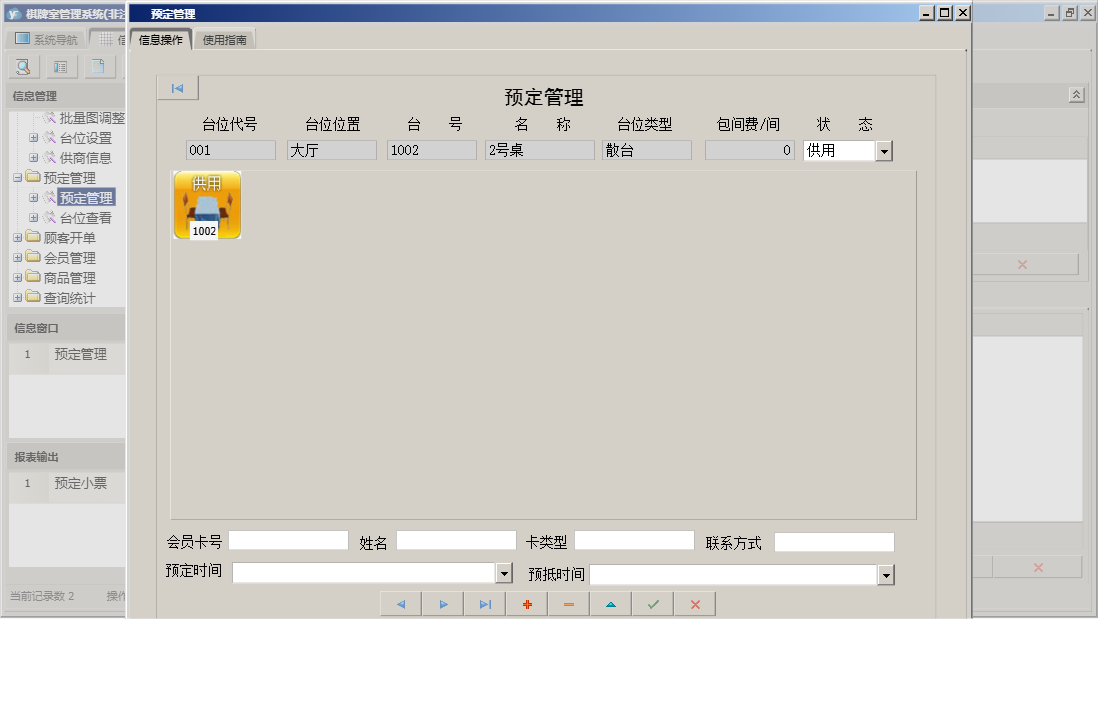1098x705 pixels.
Task: Click the back arrow icon above 预定管理 title
Action: (177, 87)
